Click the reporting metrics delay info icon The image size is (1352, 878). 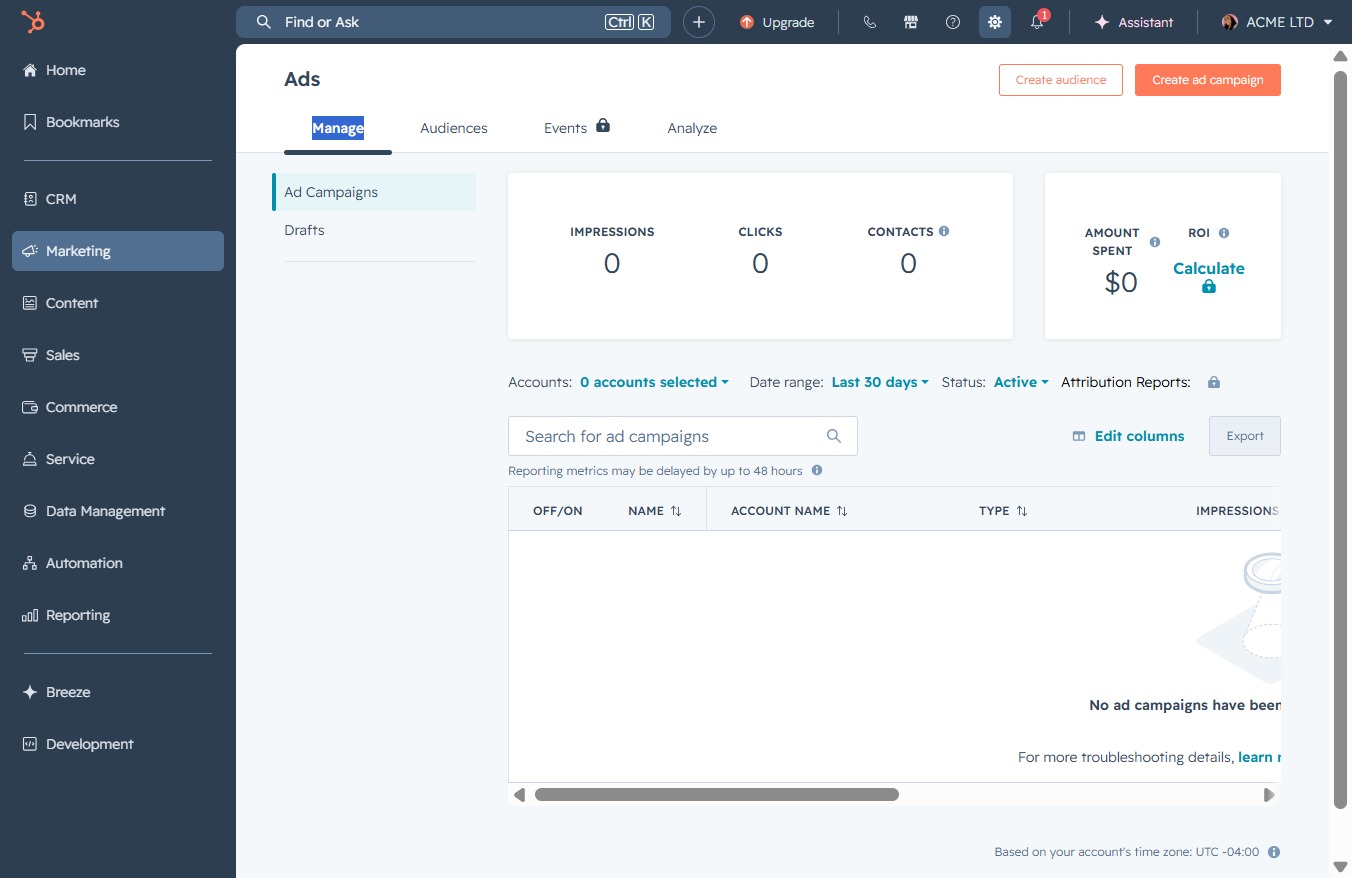(x=817, y=470)
